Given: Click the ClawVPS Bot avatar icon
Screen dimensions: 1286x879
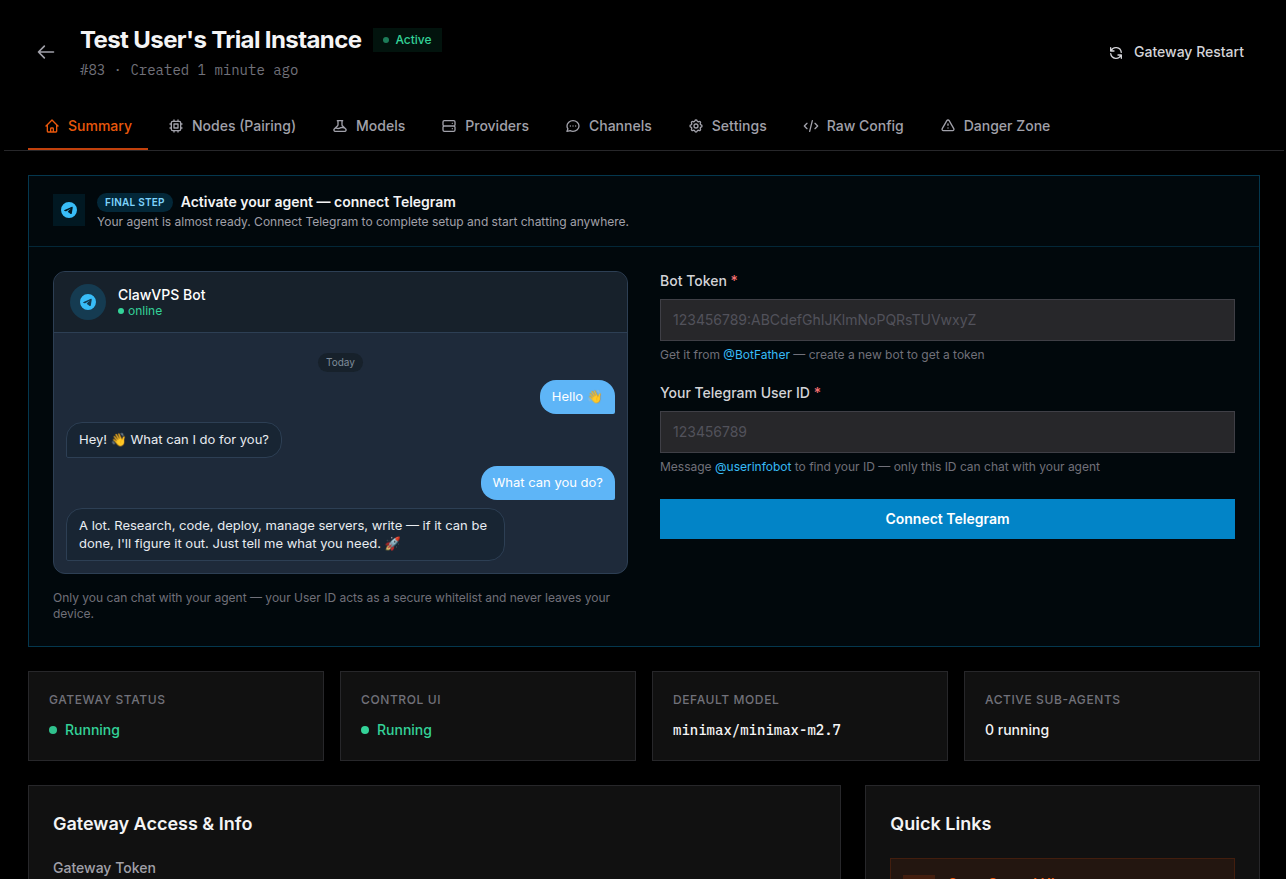Looking at the screenshot, I should (88, 302).
